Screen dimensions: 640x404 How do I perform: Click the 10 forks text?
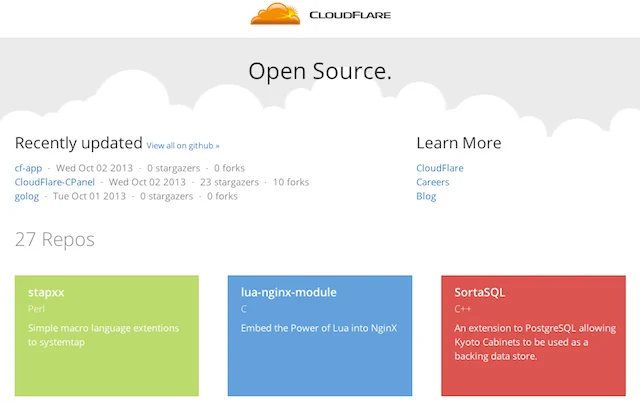coord(291,182)
